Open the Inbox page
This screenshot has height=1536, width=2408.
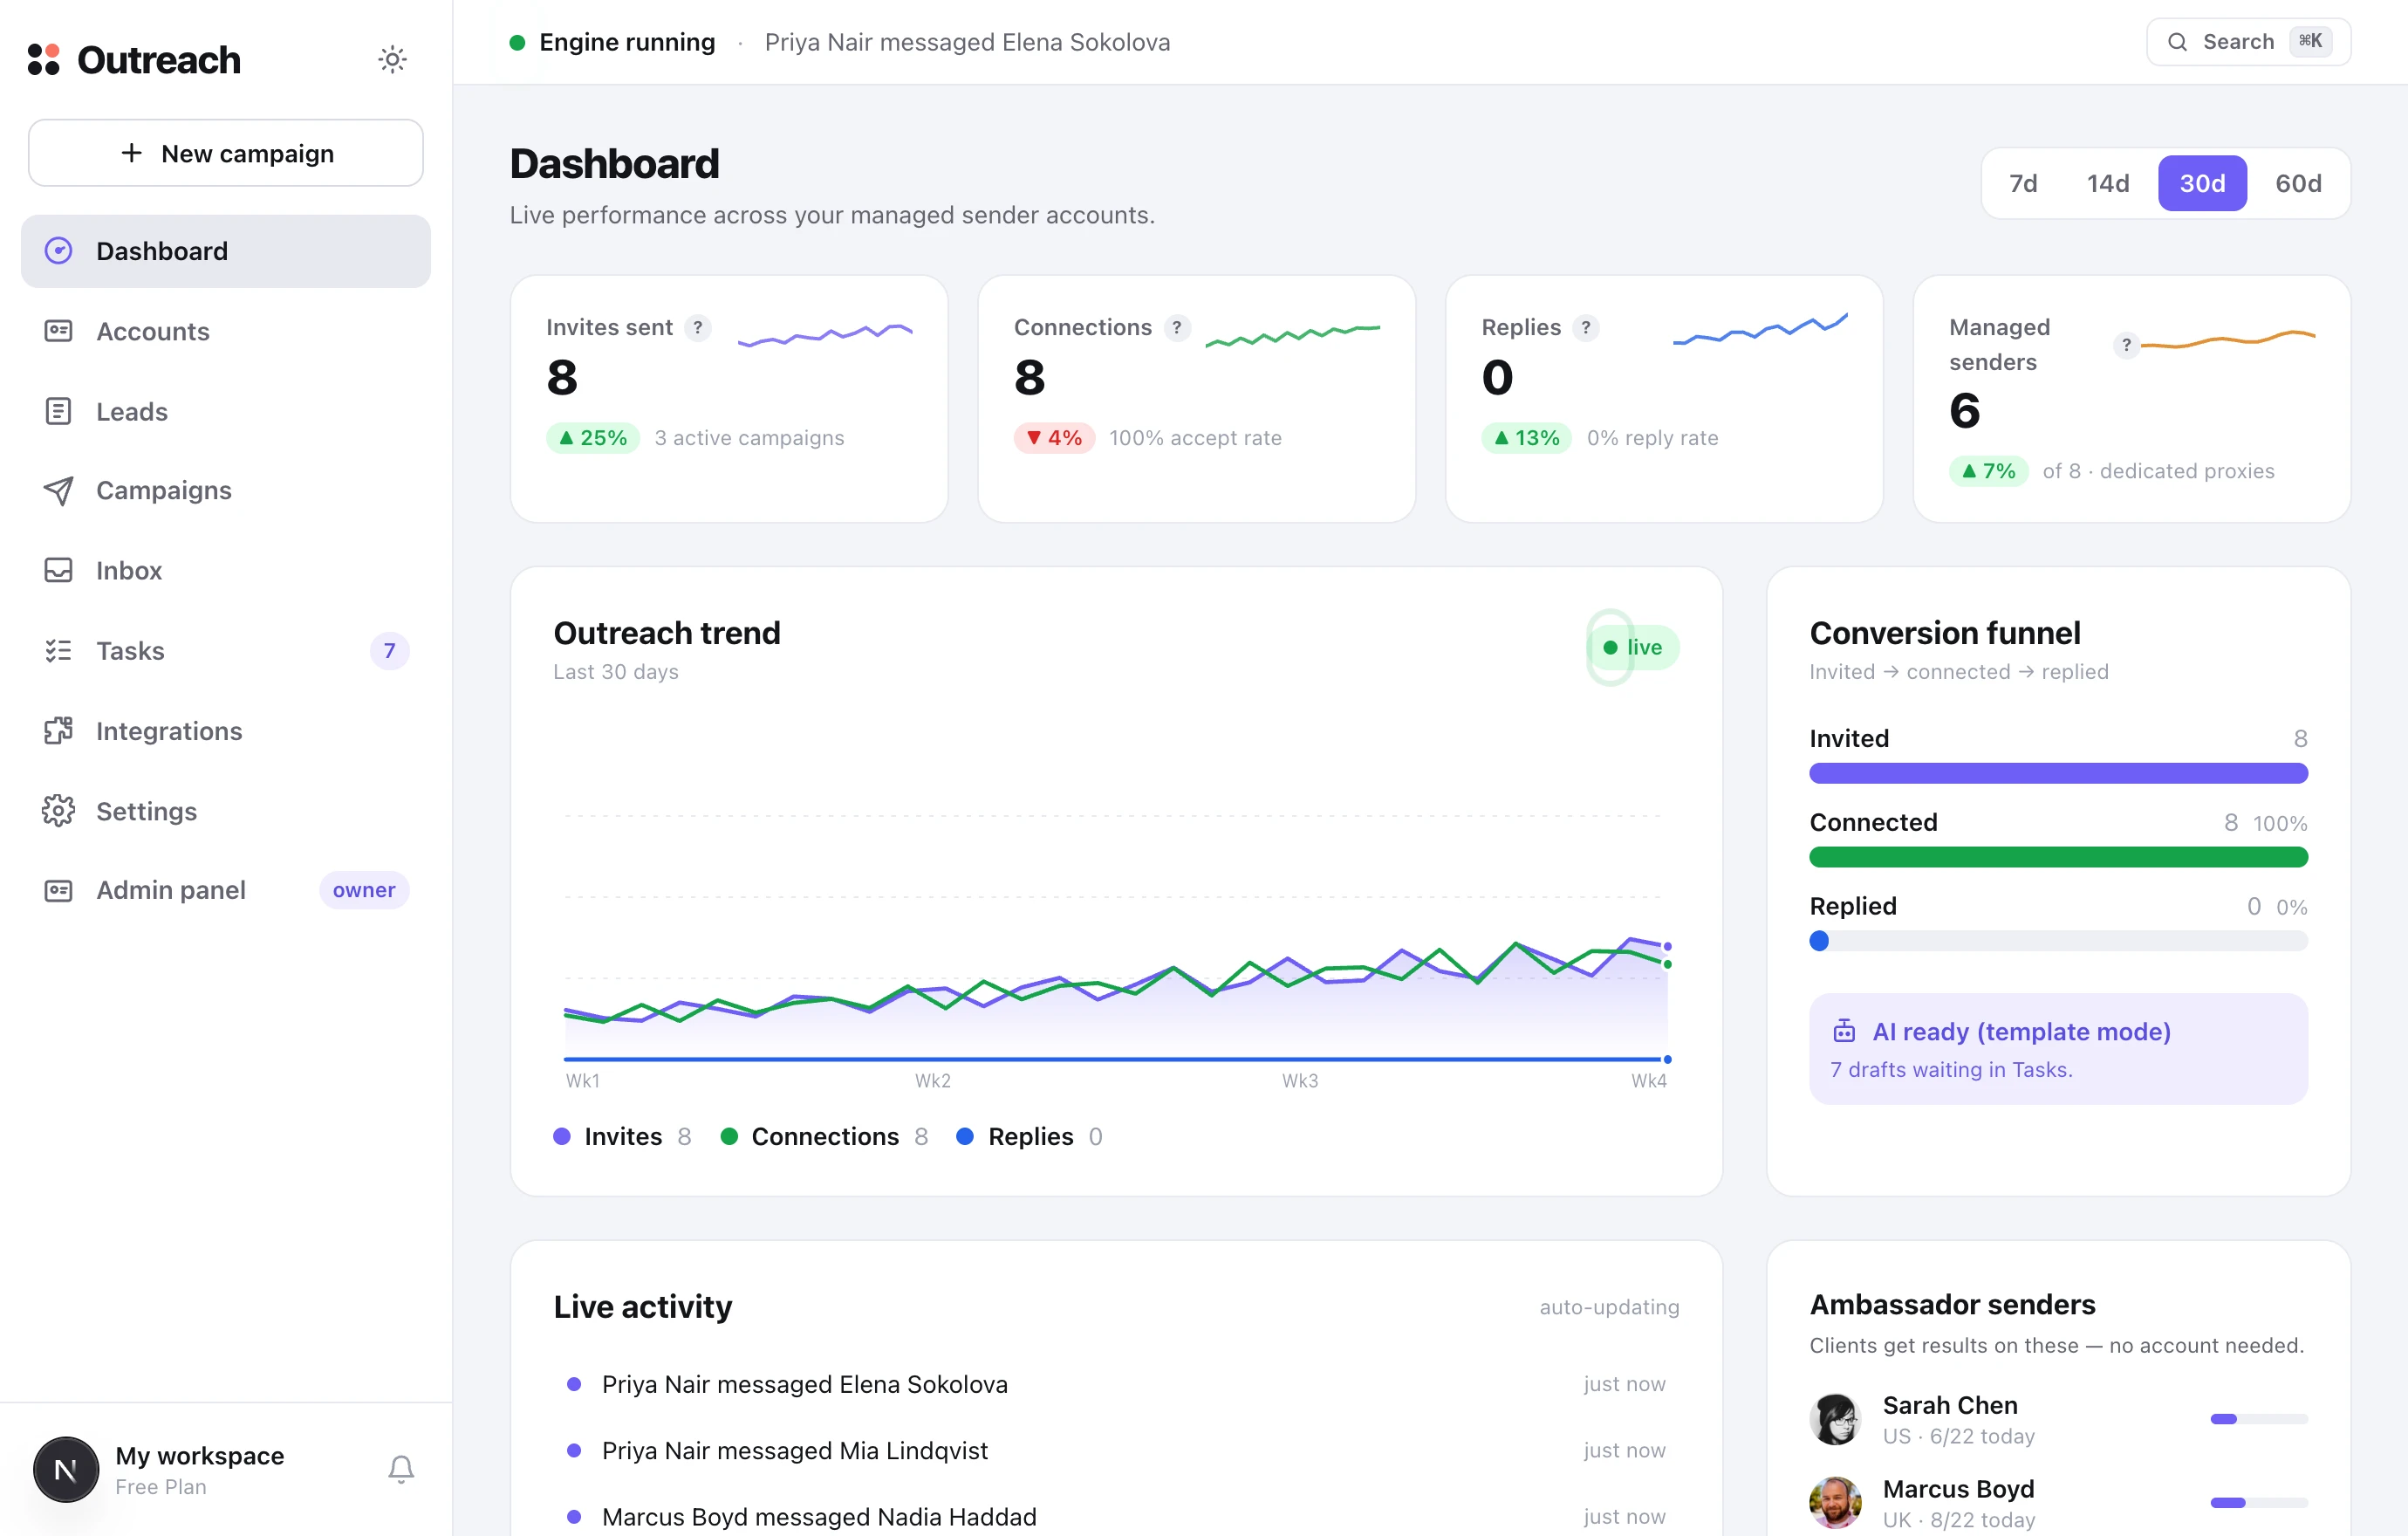pos(226,570)
